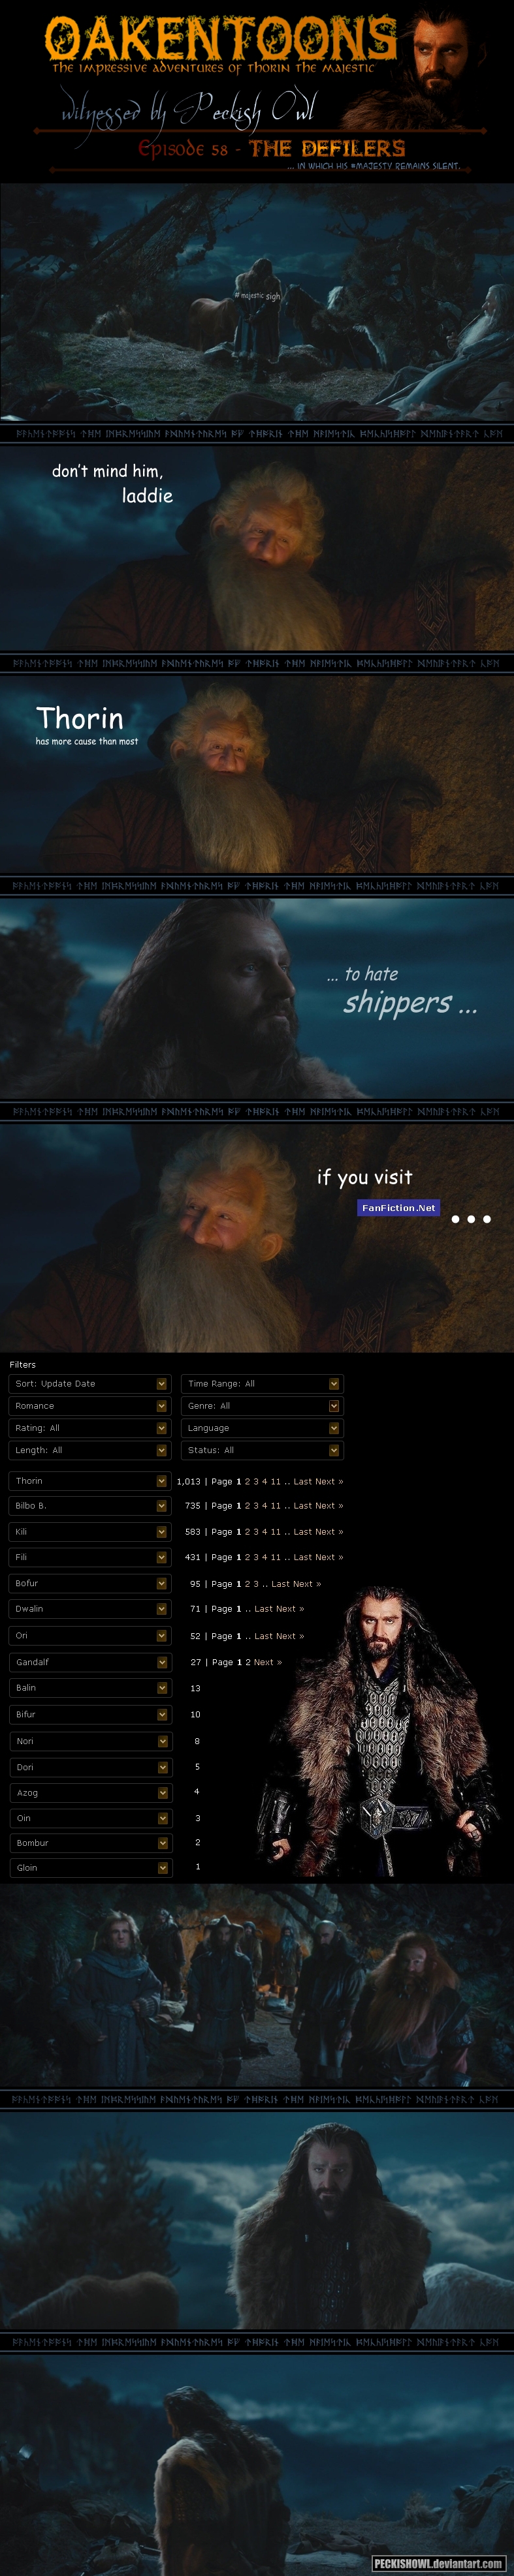
Task: Click Next » in the Thorin row
Action: tap(329, 1482)
